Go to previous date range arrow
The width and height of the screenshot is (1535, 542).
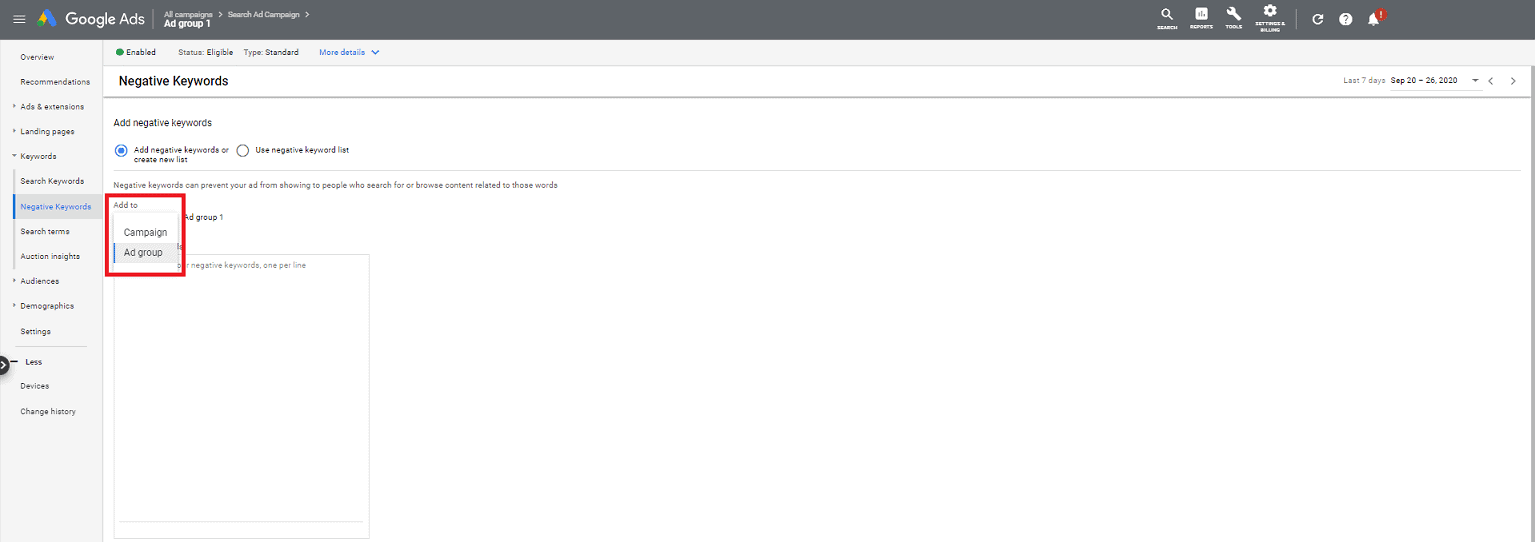point(1490,81)
